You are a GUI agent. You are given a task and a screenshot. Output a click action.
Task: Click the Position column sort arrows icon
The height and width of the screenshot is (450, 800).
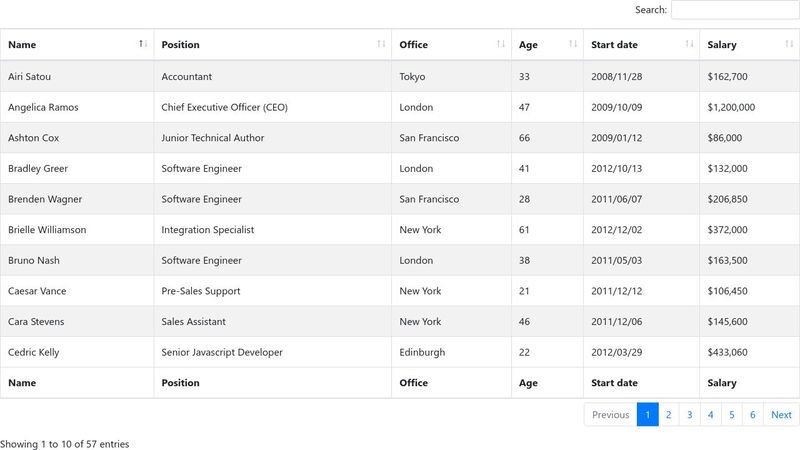[x=381, y=44]
